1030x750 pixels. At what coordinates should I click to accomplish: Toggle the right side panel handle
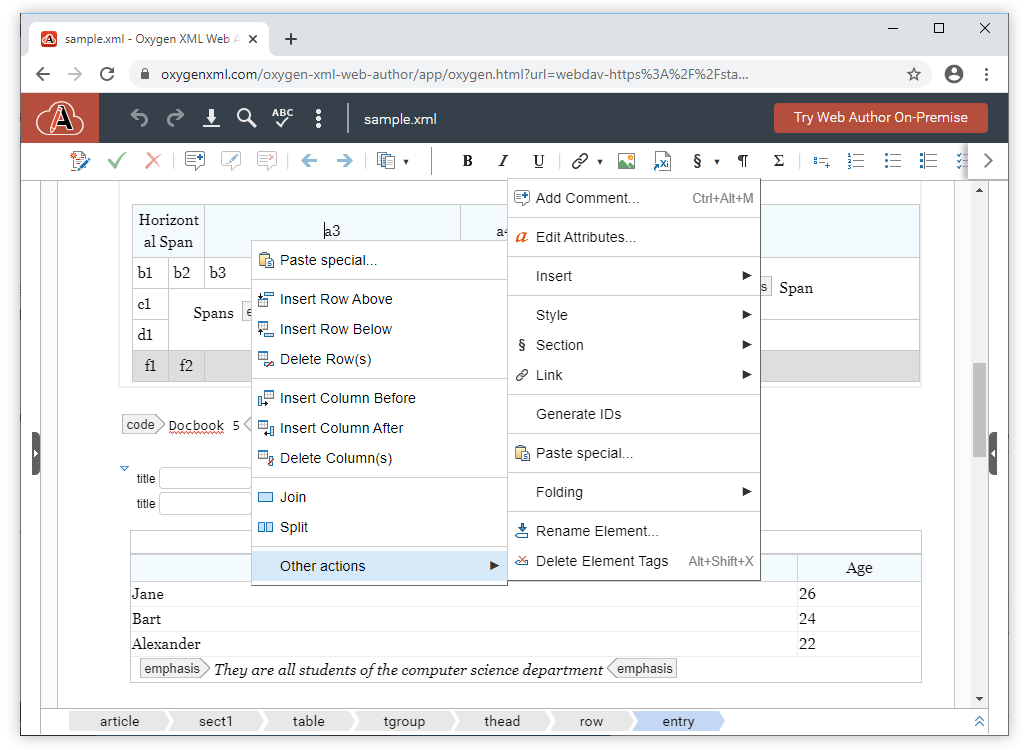point(993,453)
